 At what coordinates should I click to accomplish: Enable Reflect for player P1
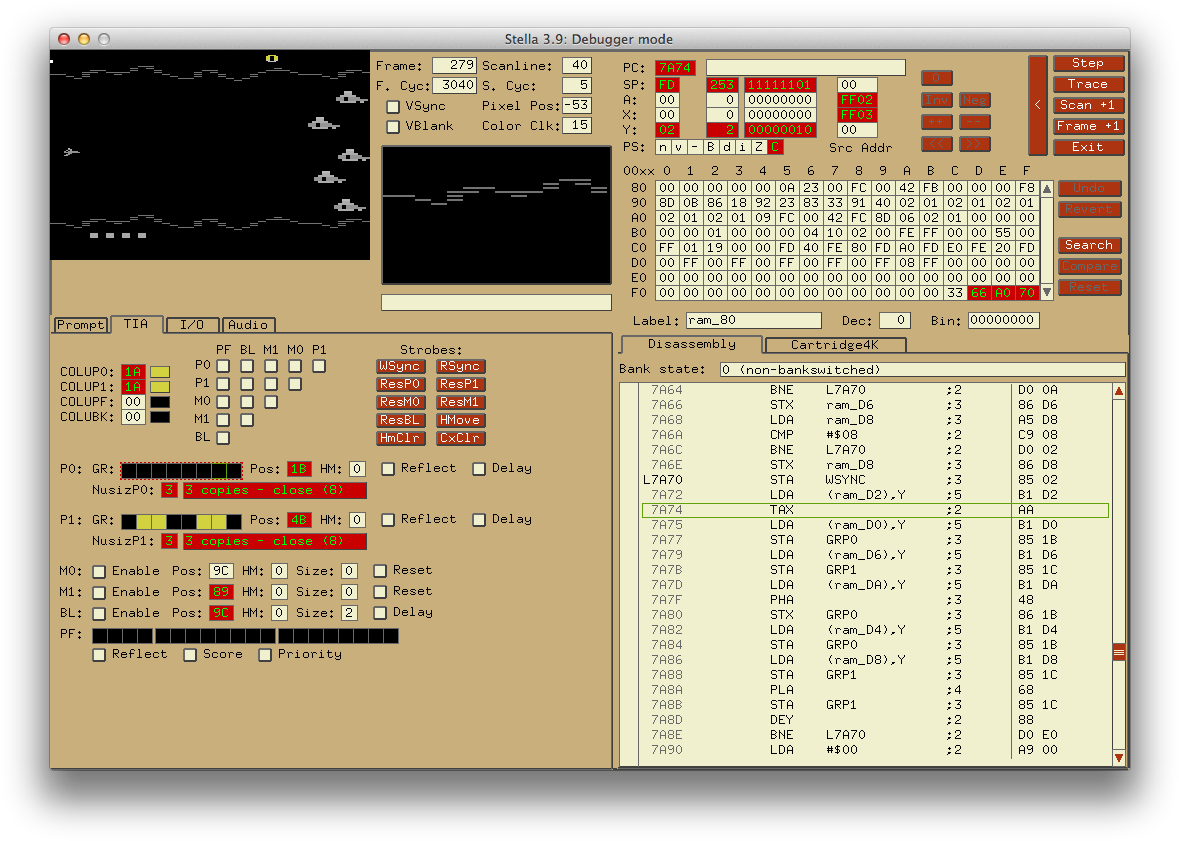click(x=388, y=520)
